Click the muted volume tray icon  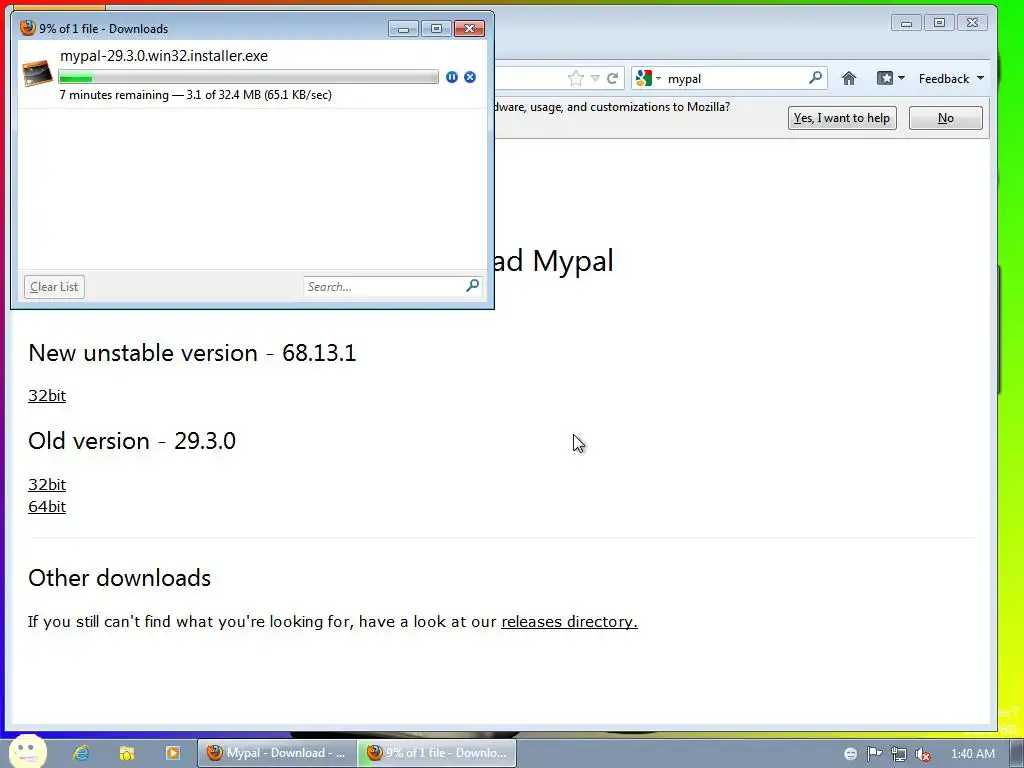[923, 754]
